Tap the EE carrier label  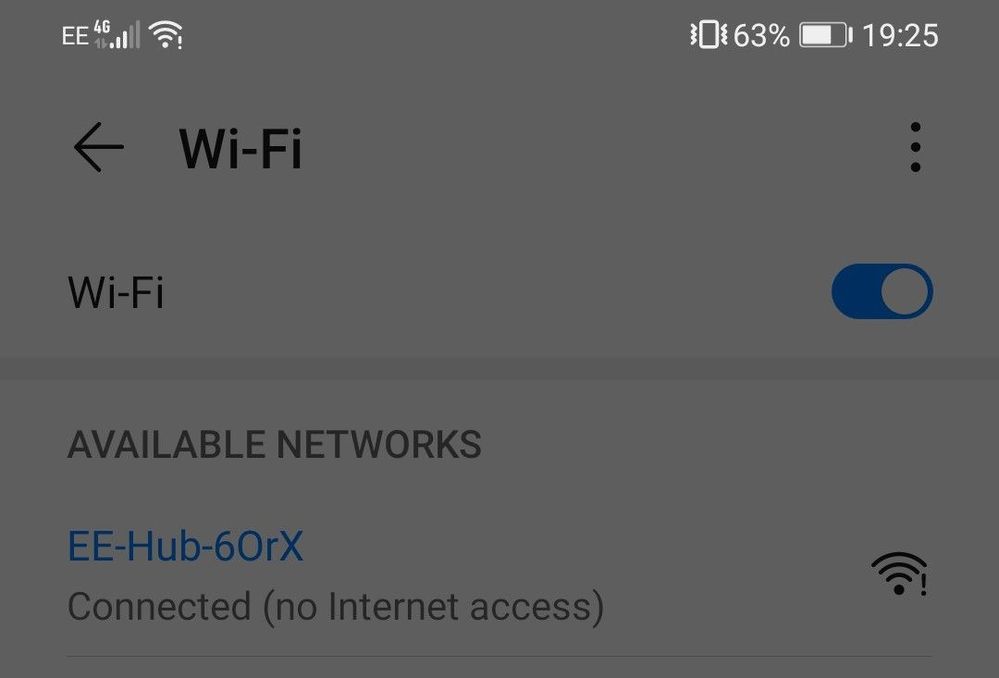pos(75,36)
